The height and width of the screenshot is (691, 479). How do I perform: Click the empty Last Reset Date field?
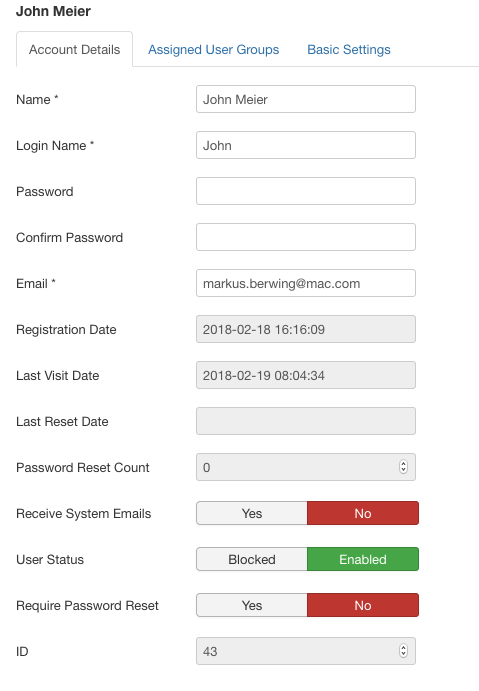pyautogui.click(x=306, y=421)
